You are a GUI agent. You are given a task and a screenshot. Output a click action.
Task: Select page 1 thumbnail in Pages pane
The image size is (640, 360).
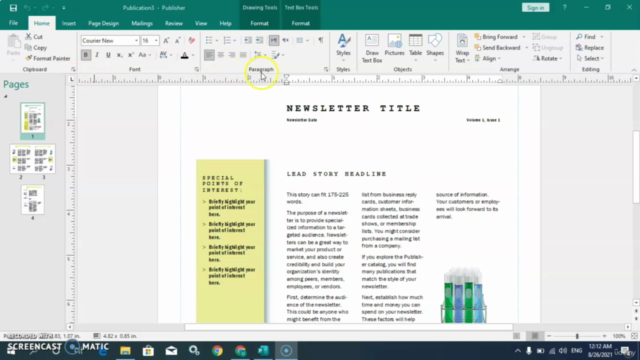coord(33,118)
